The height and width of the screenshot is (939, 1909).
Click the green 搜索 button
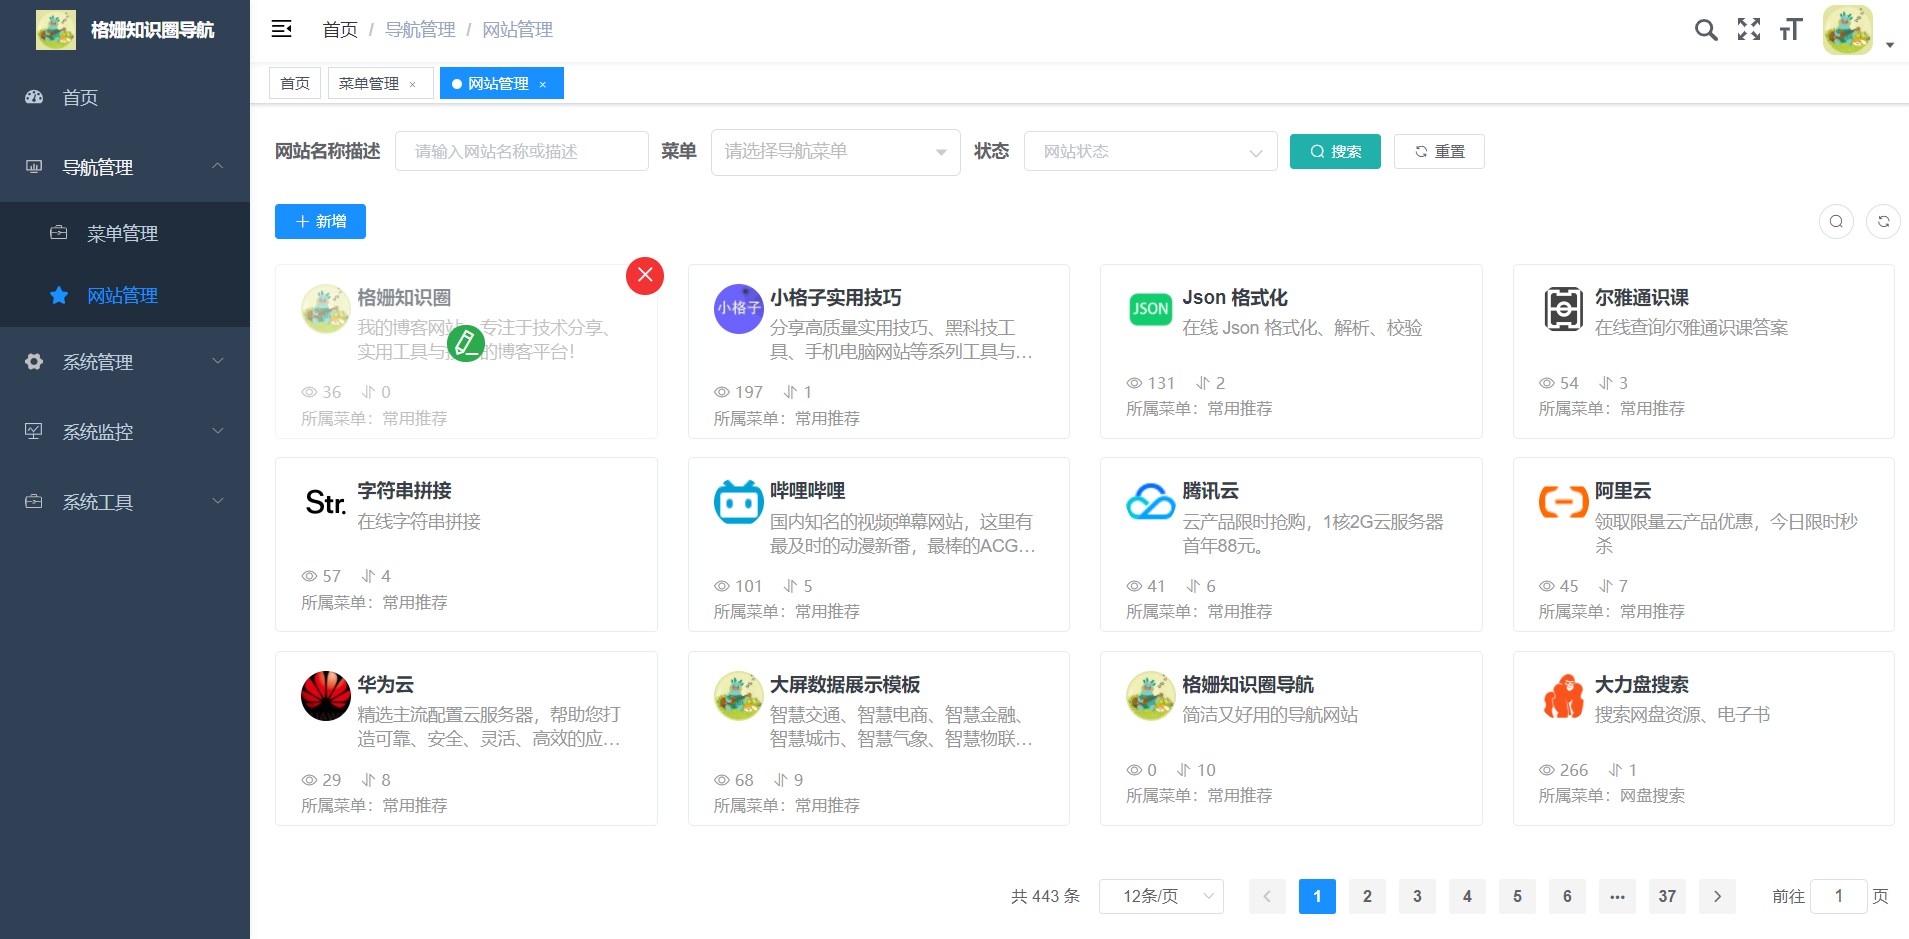coord(1335,151)
